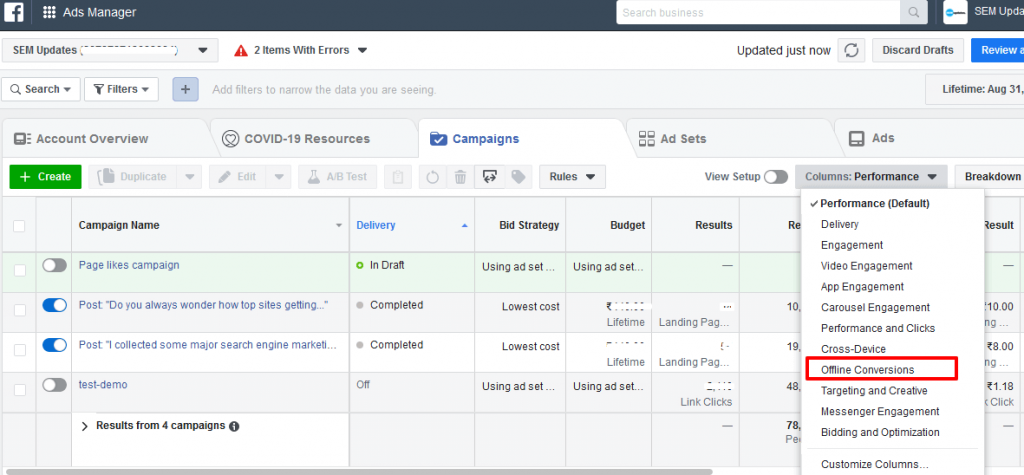
Task: Click the revert/undo circular arrow icon
Action: (432, 176)
